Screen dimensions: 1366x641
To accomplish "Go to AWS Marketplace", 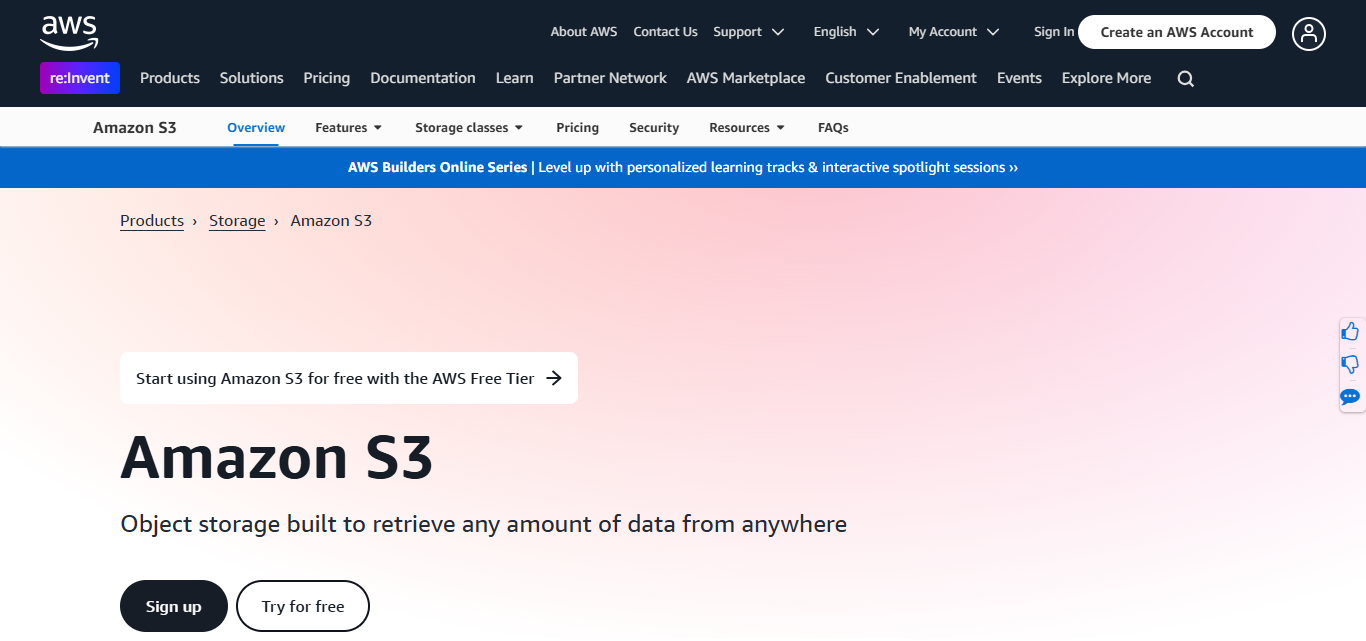I will click(x=746, y=78).
